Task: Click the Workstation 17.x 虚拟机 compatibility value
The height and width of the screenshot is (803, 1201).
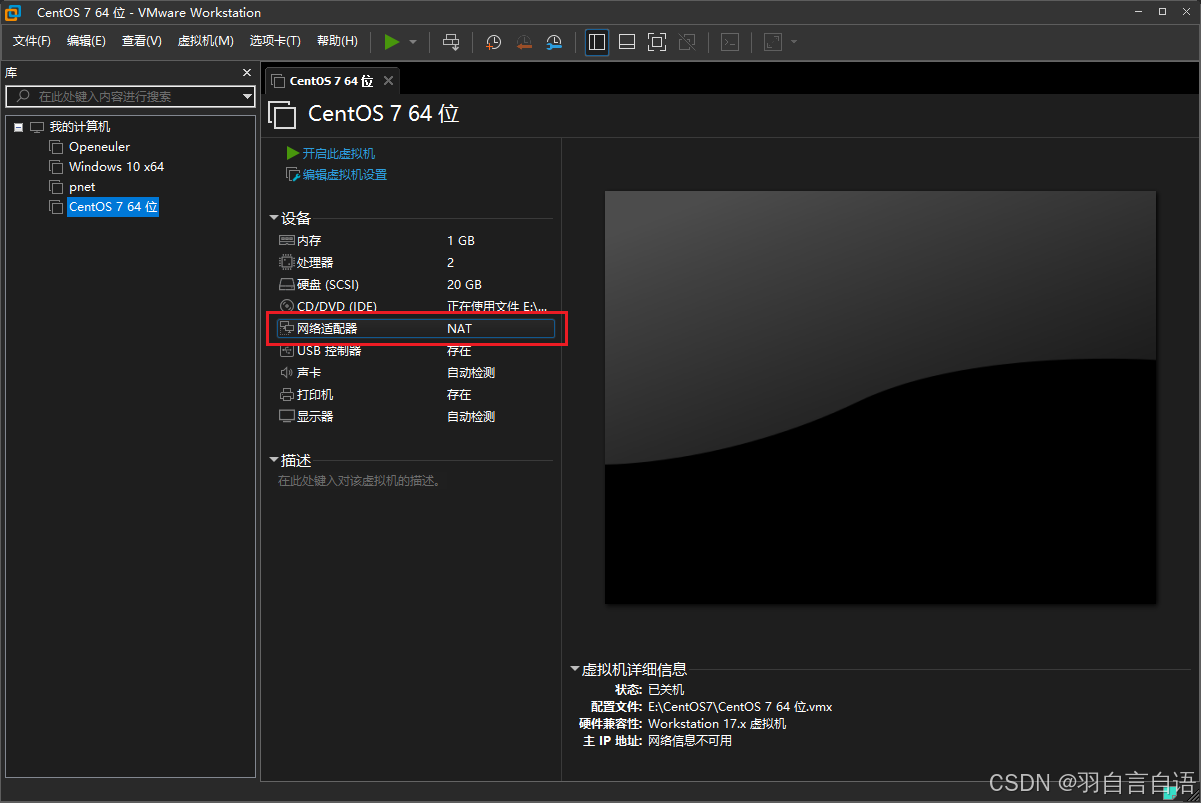Action: point(717,724)
